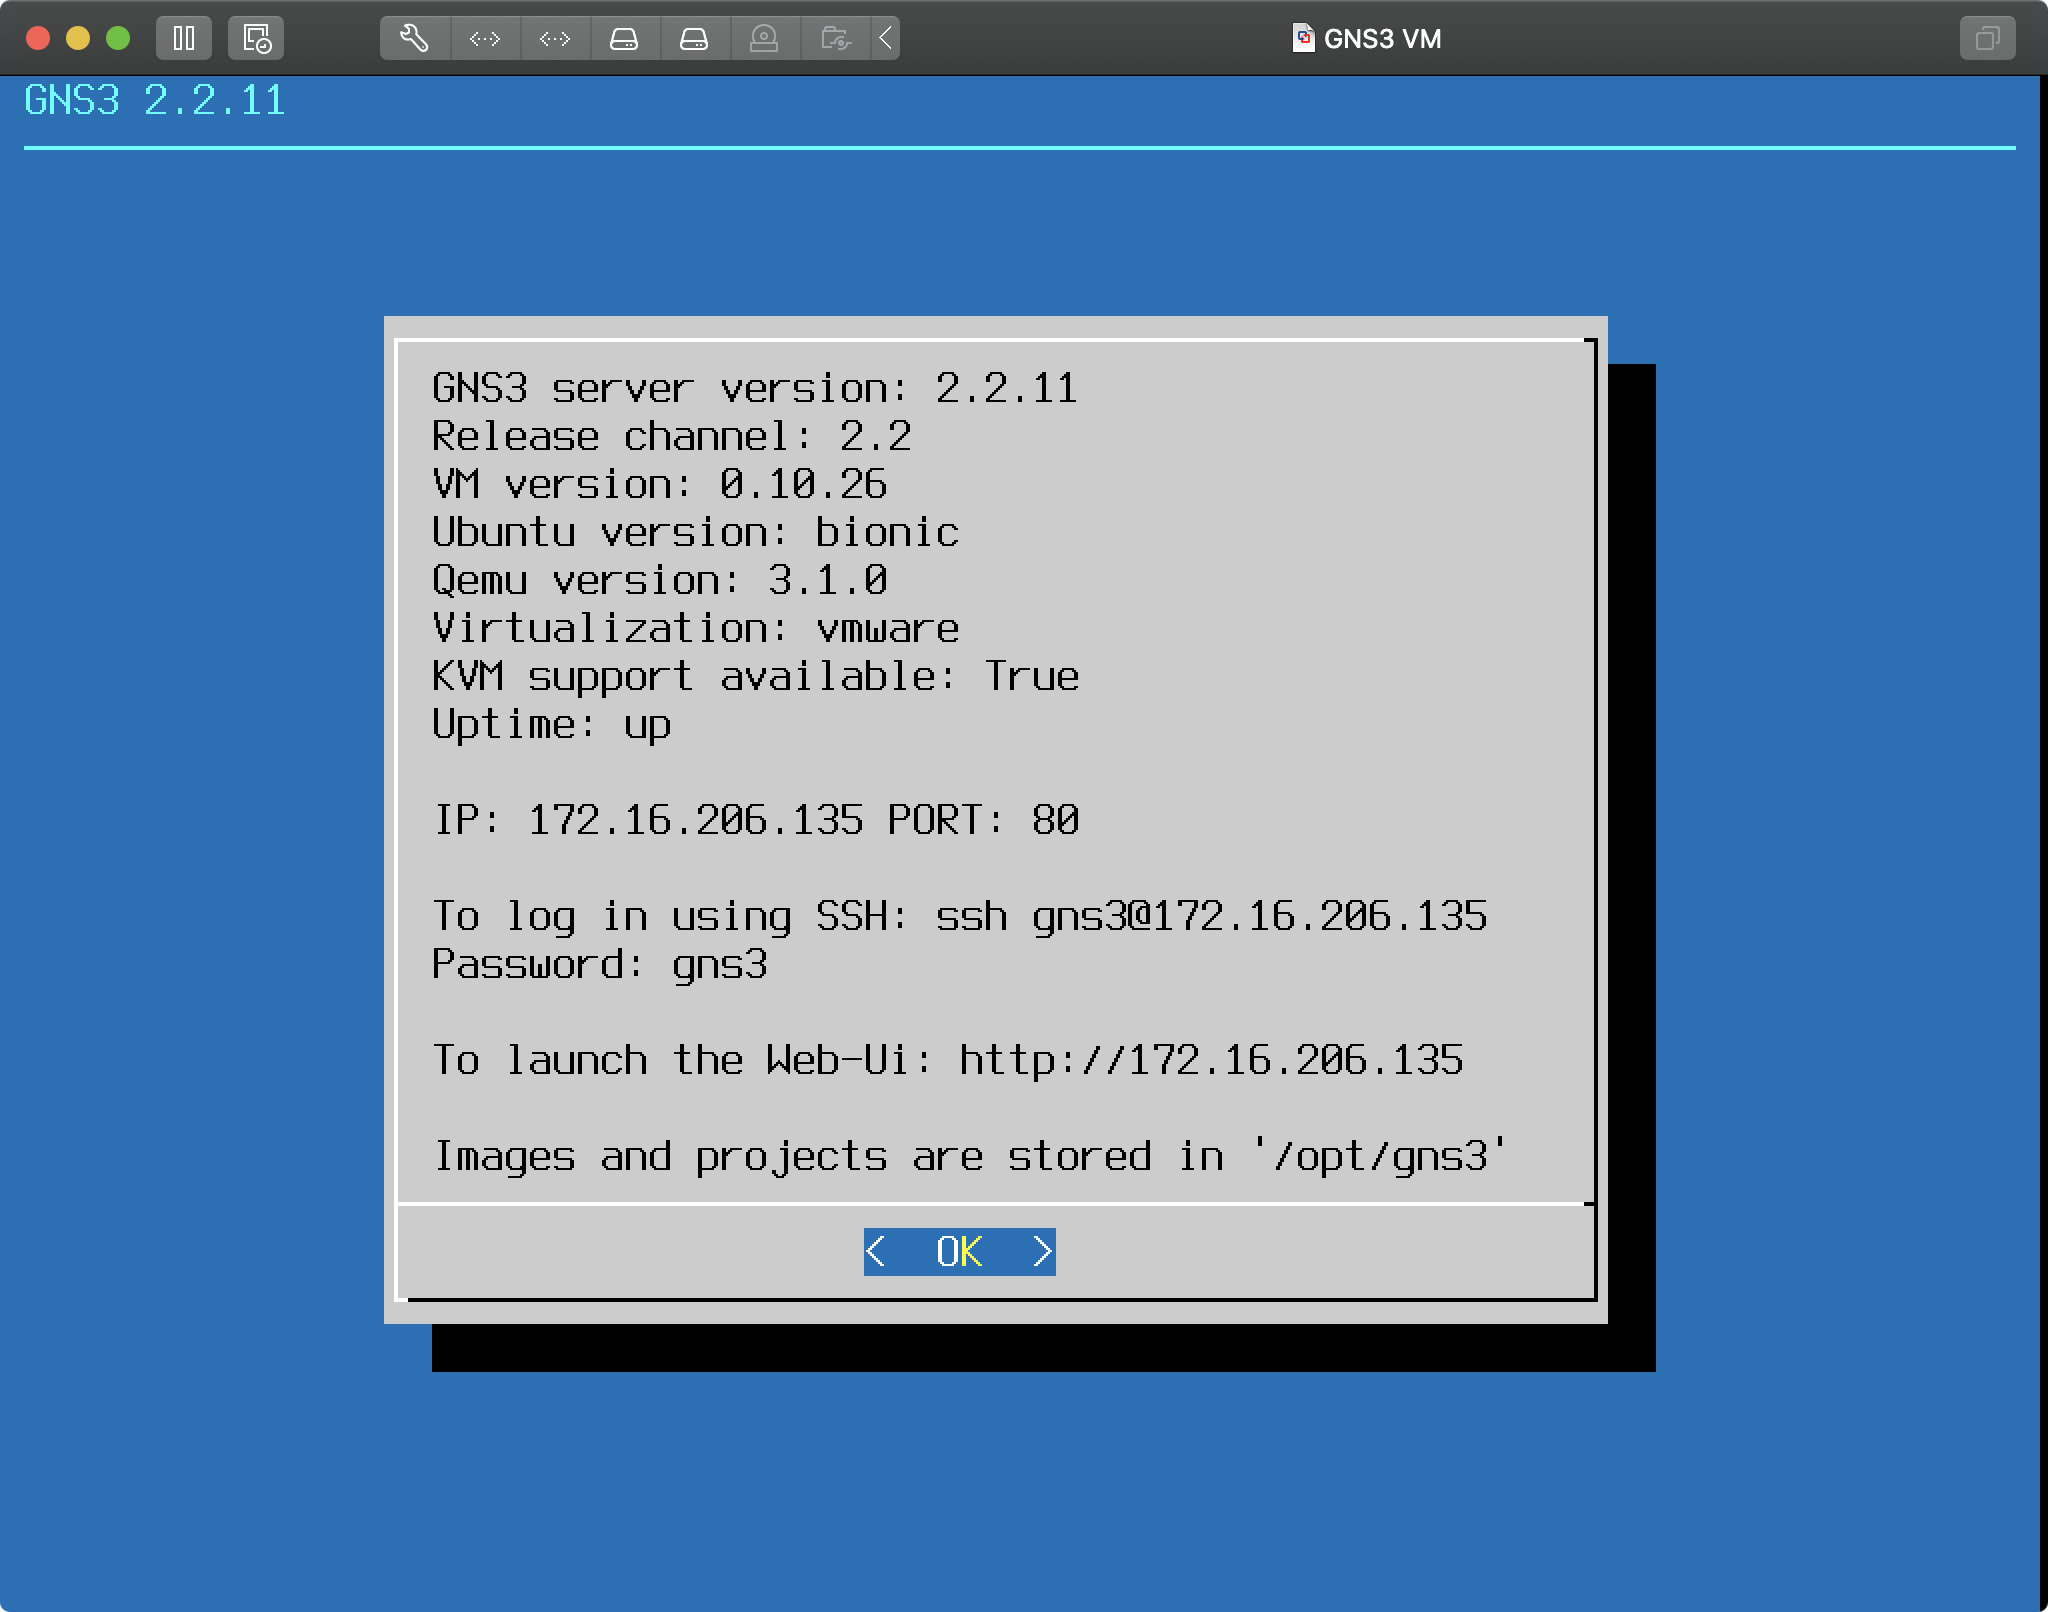Collapse the device toolbar chevron

pos(886,38)
